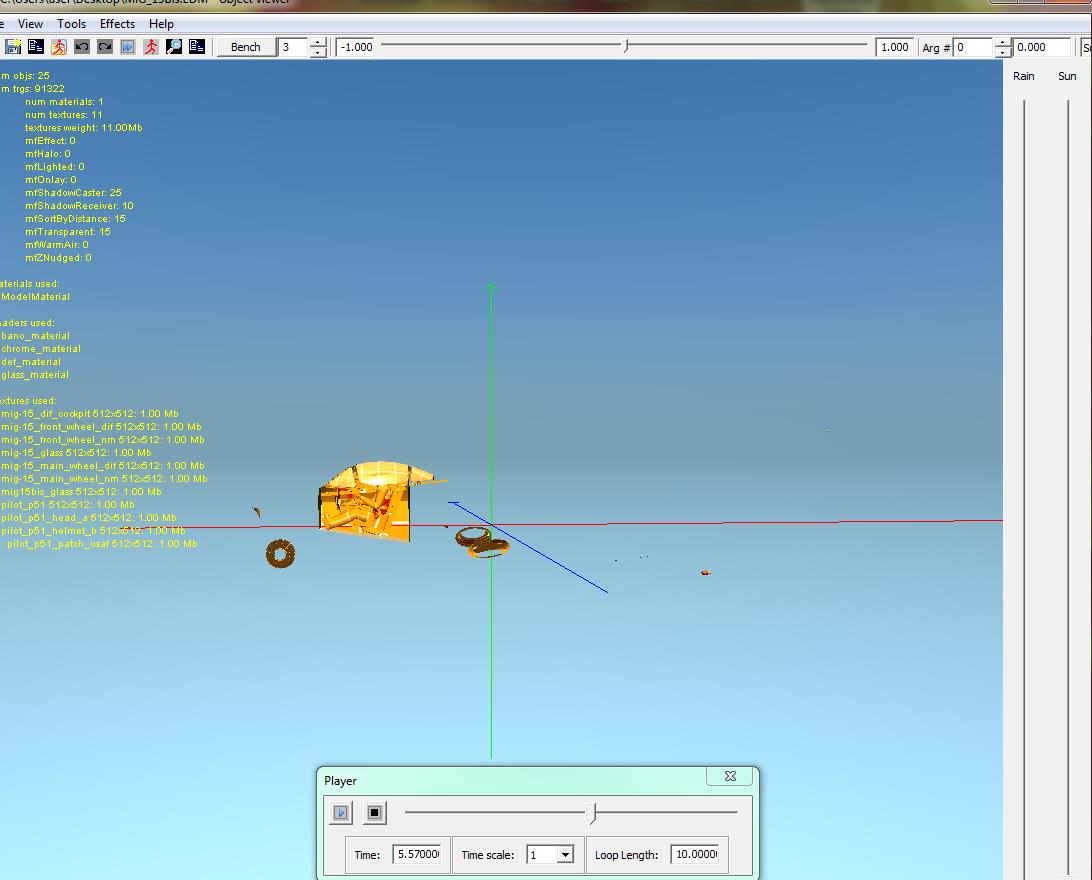The height and width of the screenshot is (880, 1092).
Task: Click the Sun vertical slider track
Action: click(1068, 487)
